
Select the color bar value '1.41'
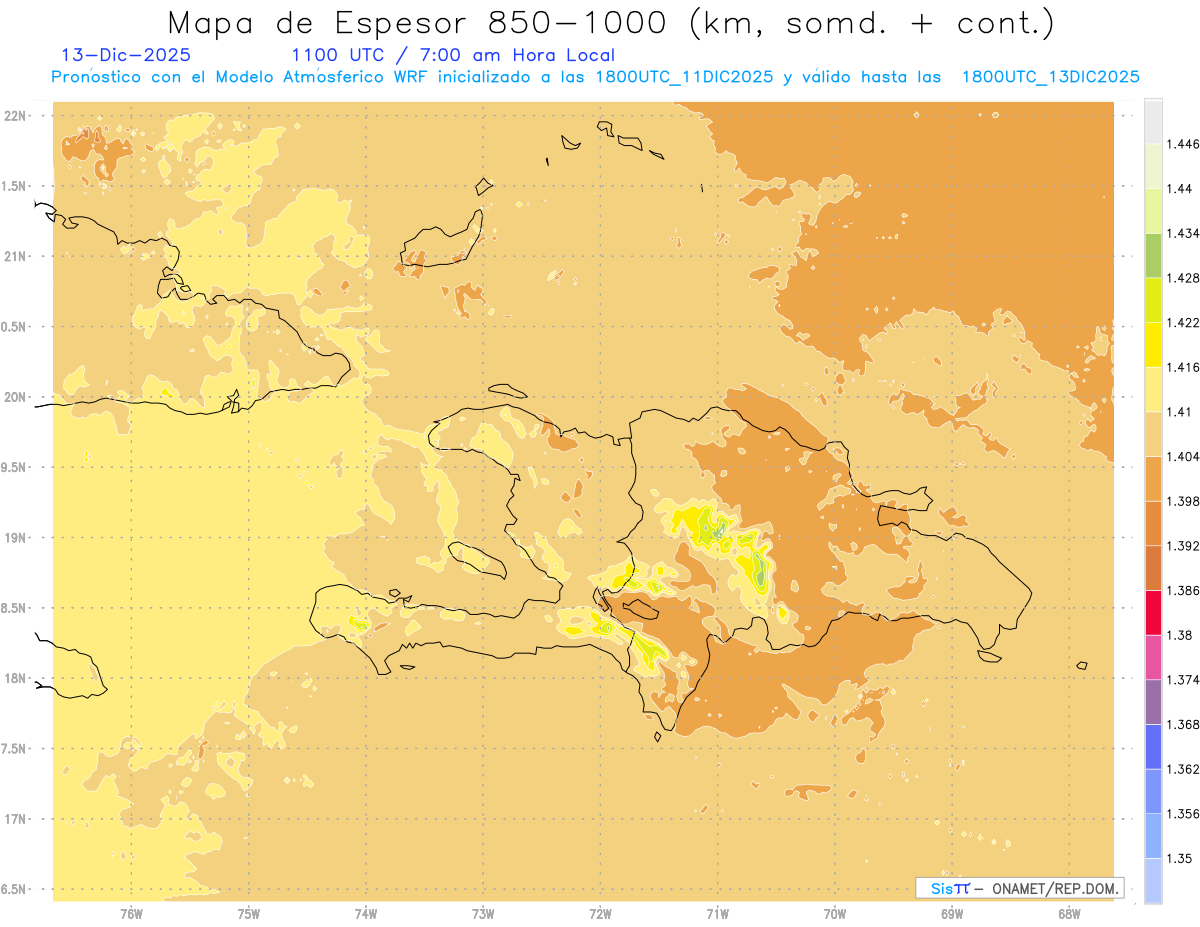1180,411
